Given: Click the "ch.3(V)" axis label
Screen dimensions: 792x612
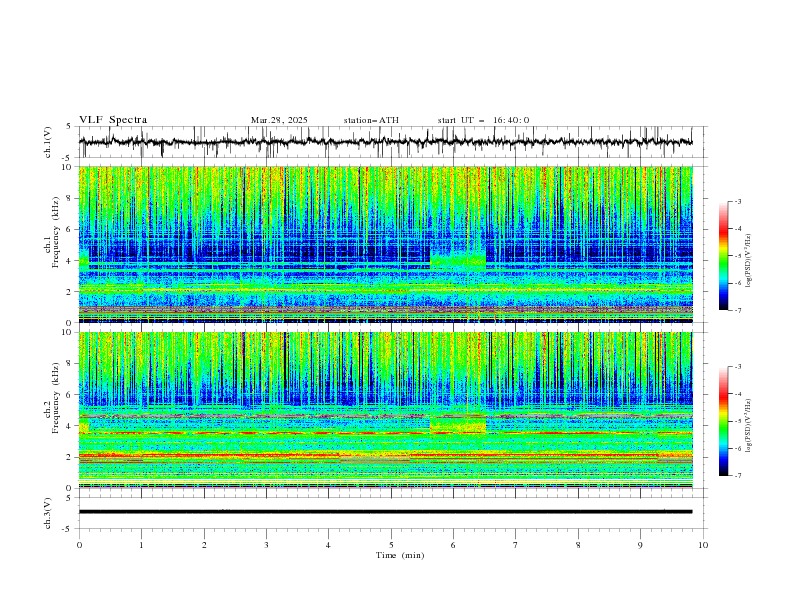Looking at the screenshot, I should (x=48, y=513).
